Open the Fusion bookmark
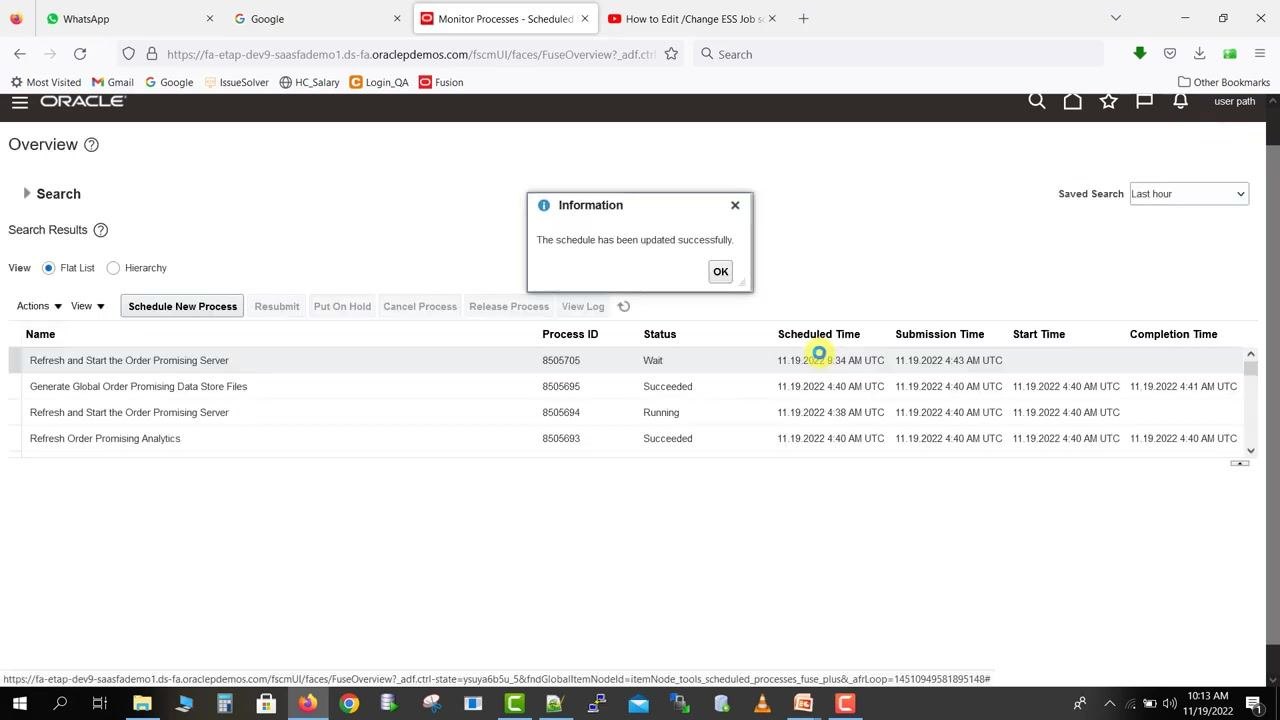Viewport: 1280px width, 720px height. click(441, 82)
